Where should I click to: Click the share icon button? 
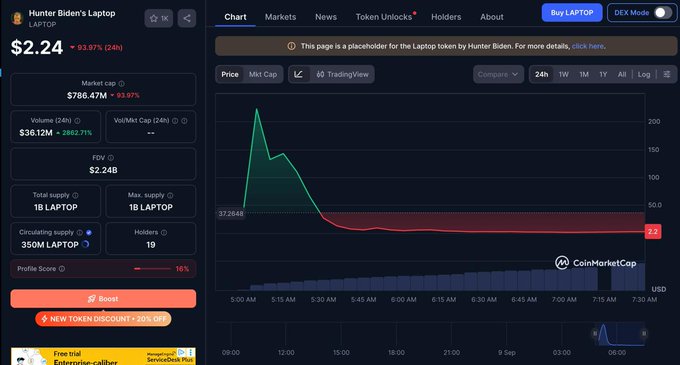[x=187, y=18]
